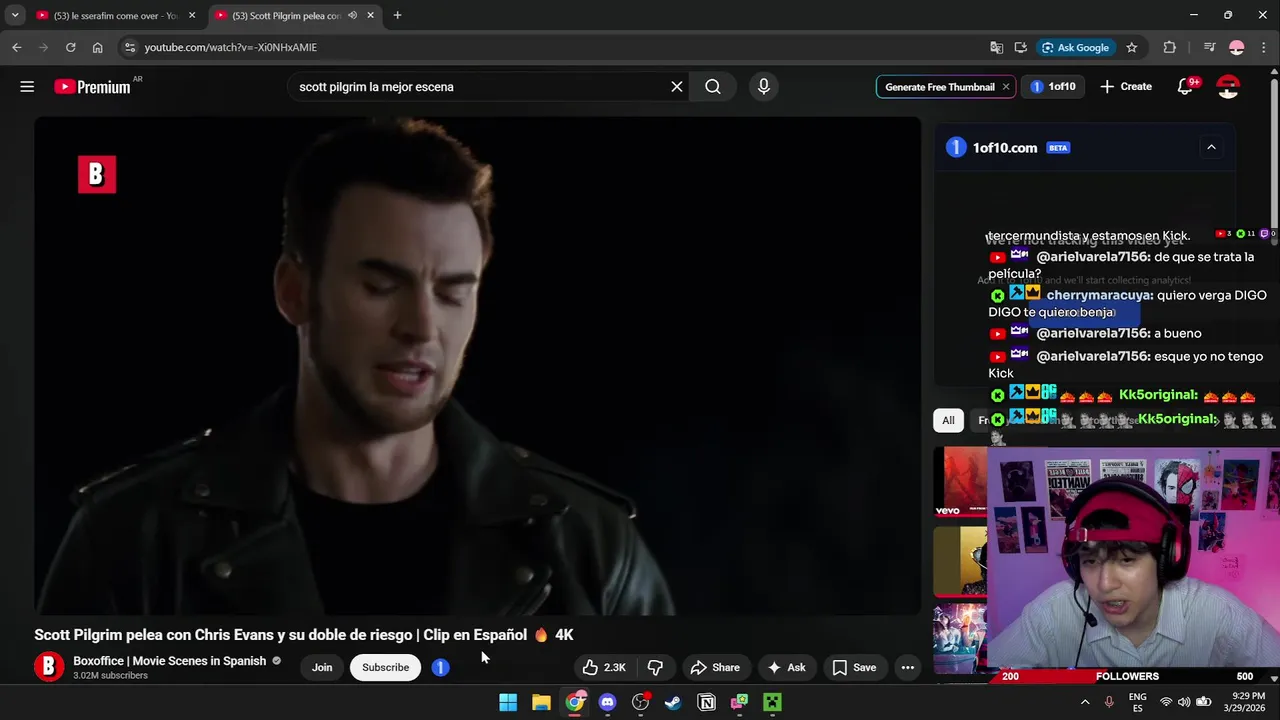Go to YouTube Premium home logo
This screenshot has height=720, width=1280.
click(x=92, y=87)
